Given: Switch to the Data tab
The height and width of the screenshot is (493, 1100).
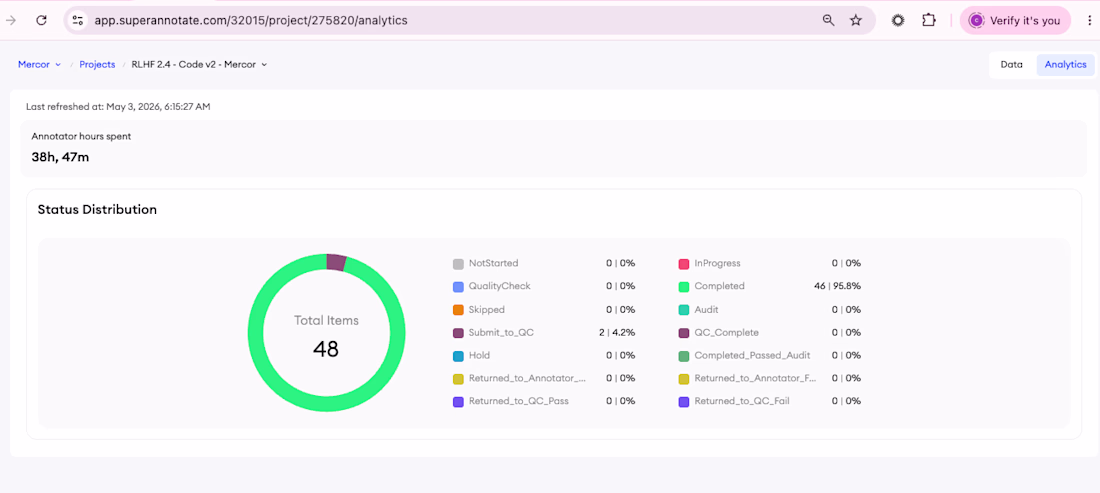Looking at the screenshot, I should tap(1011, 65).
